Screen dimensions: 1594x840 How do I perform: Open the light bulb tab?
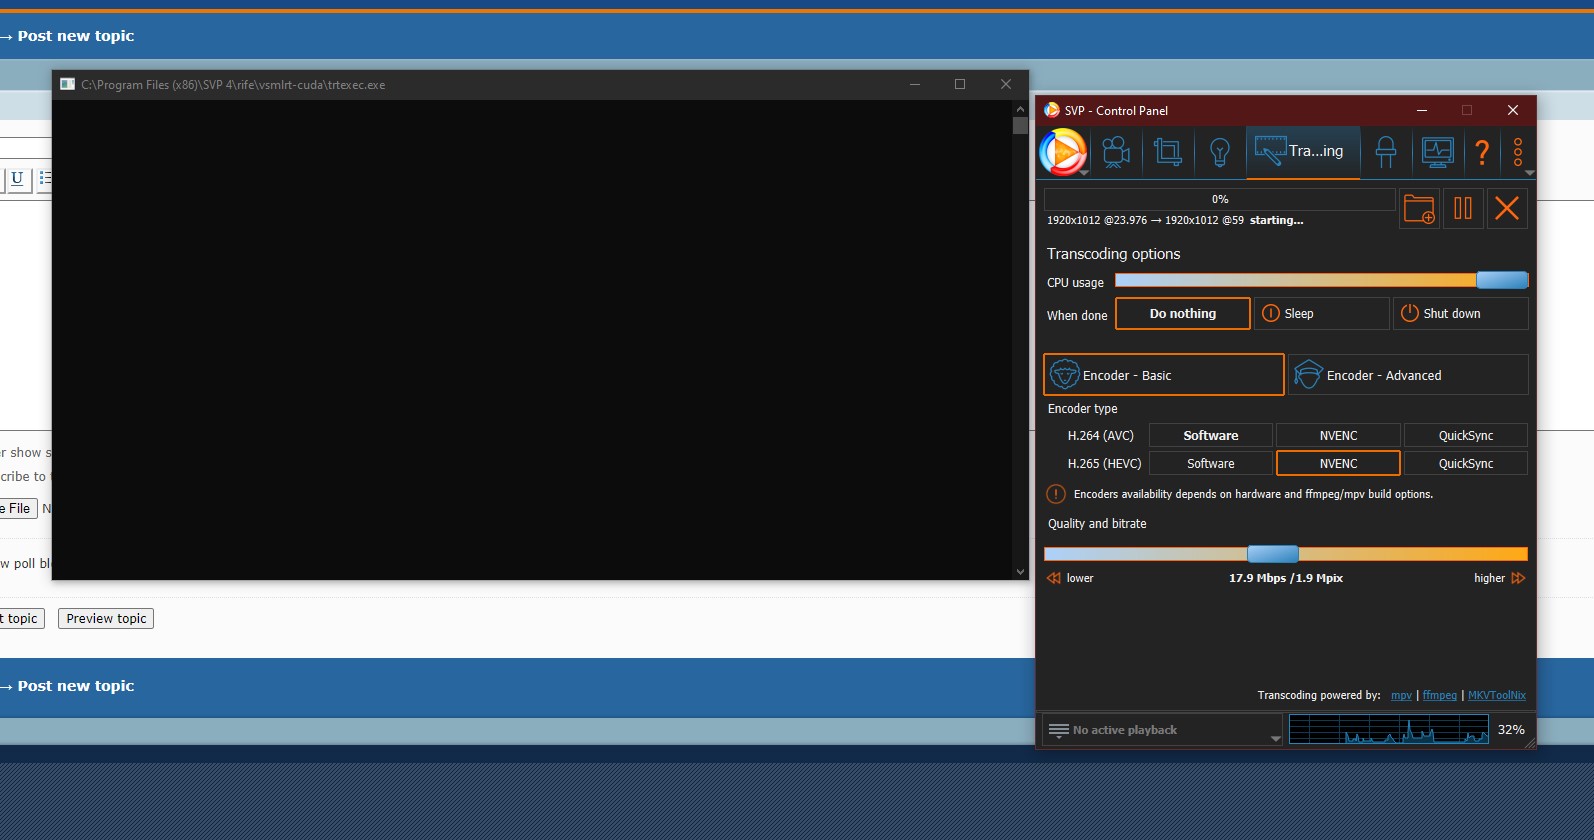pyautogui.click(x=1219, y=152)
